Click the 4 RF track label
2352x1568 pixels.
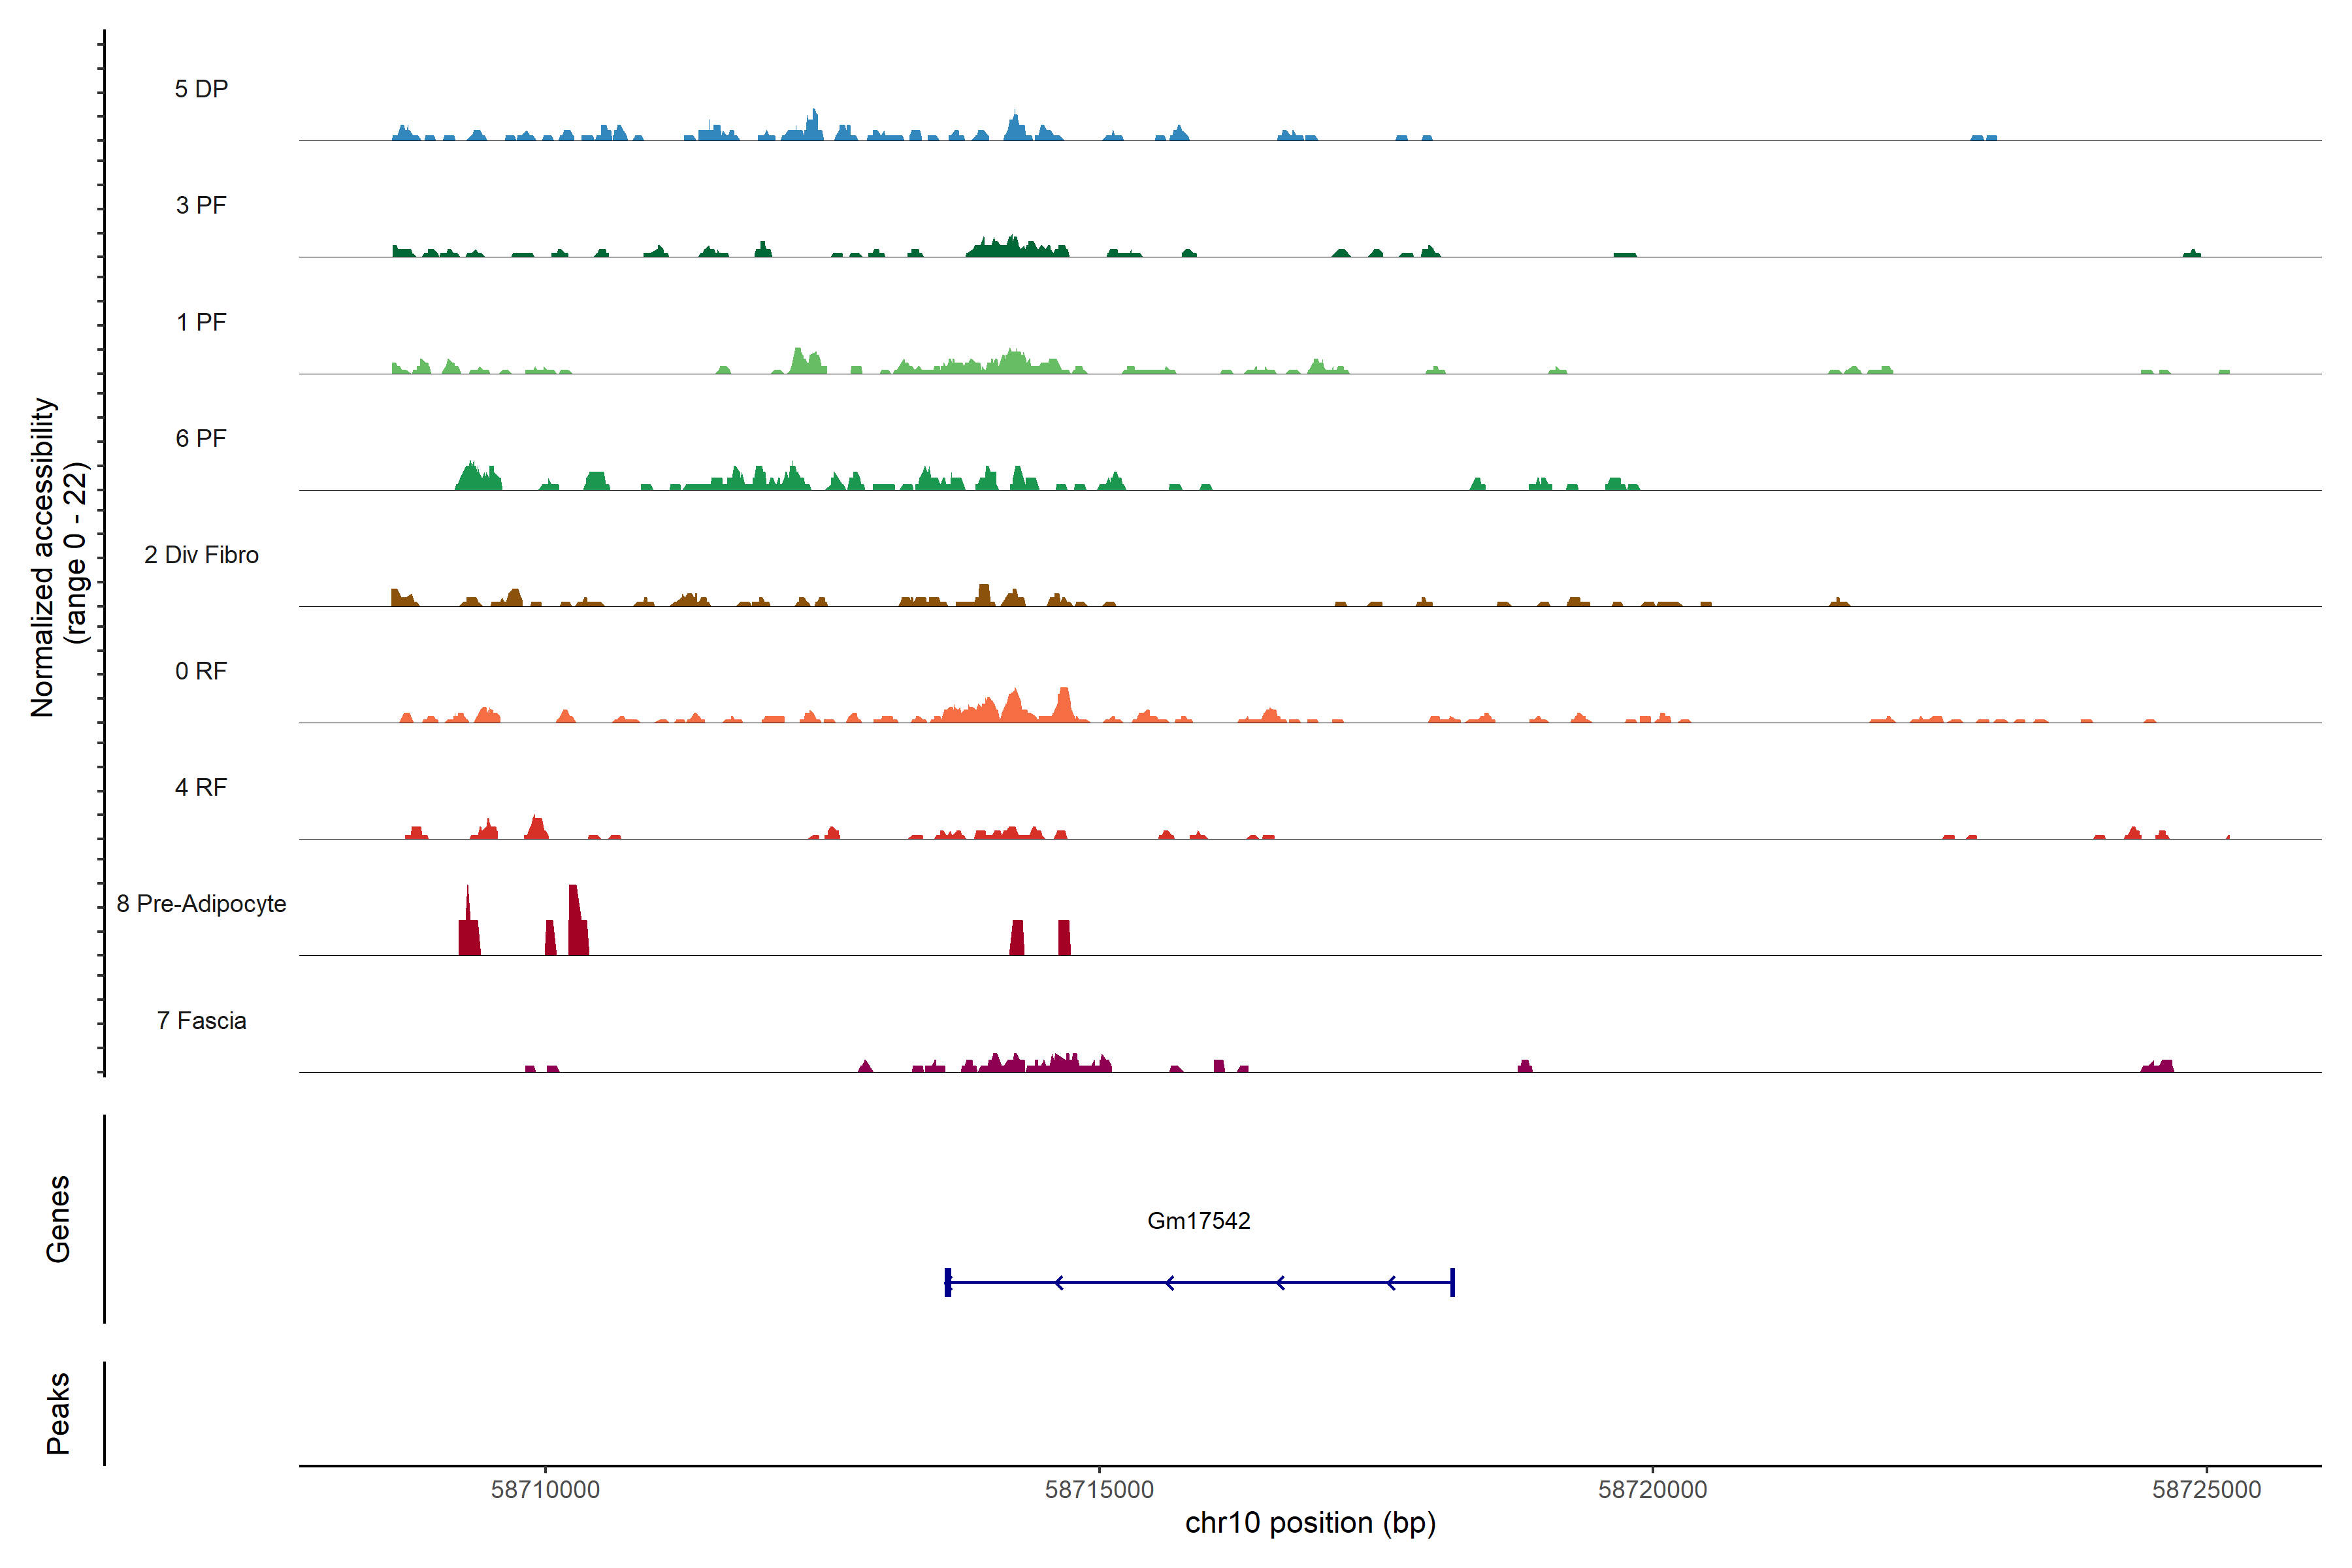(x=201, y=787)
